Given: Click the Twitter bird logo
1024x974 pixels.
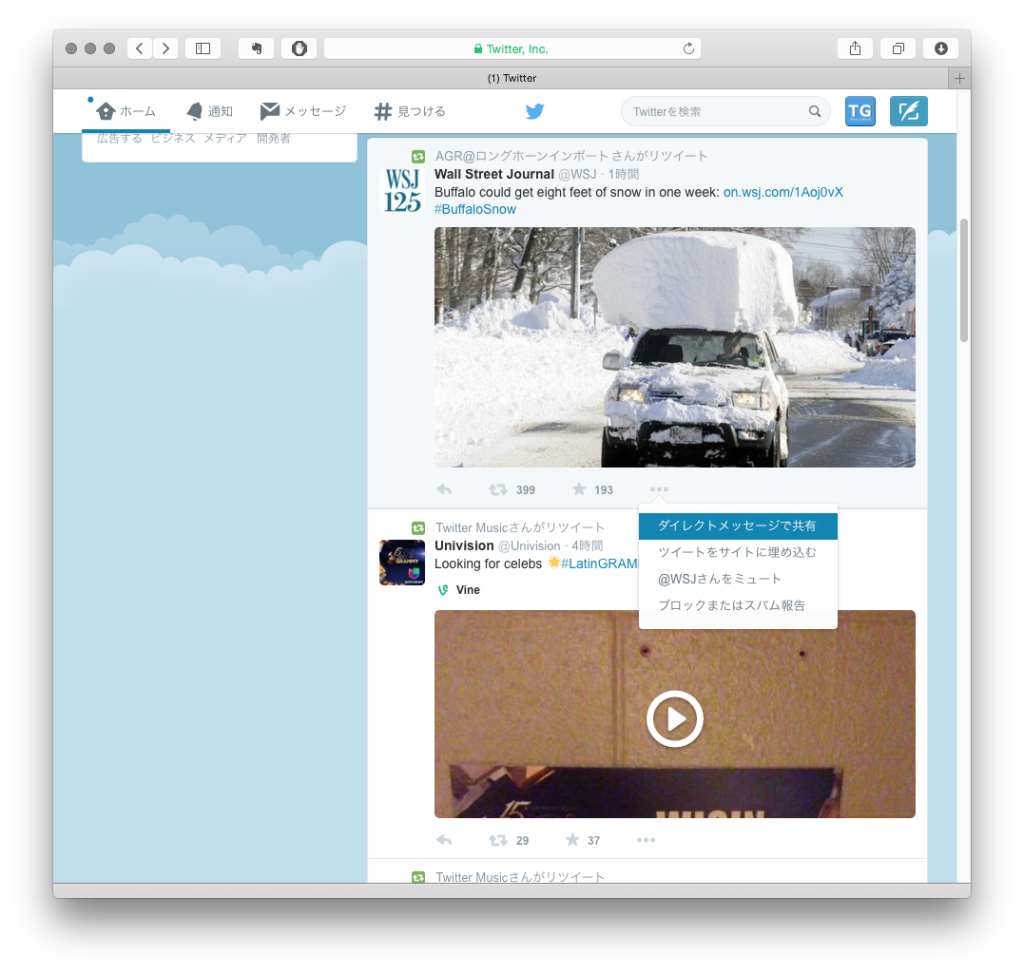Looking at the screenshot, I should click(535, 111).
